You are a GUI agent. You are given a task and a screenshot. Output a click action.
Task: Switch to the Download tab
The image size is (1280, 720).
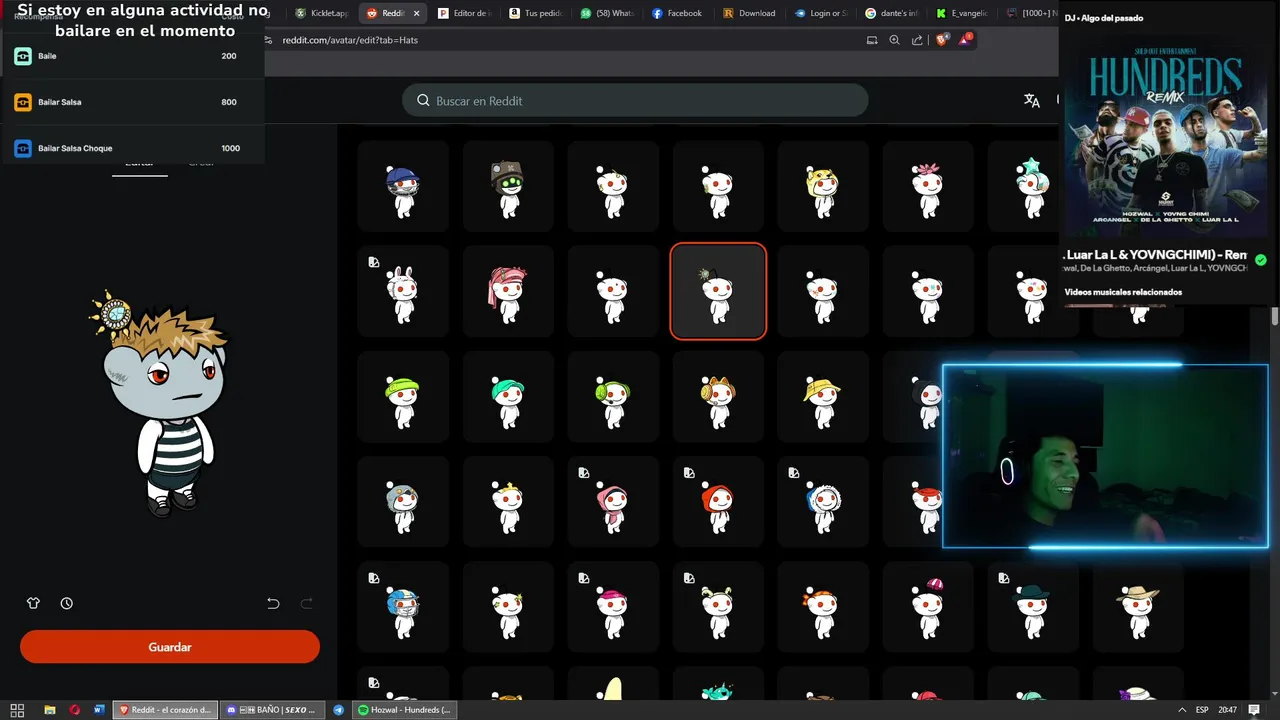749,13
